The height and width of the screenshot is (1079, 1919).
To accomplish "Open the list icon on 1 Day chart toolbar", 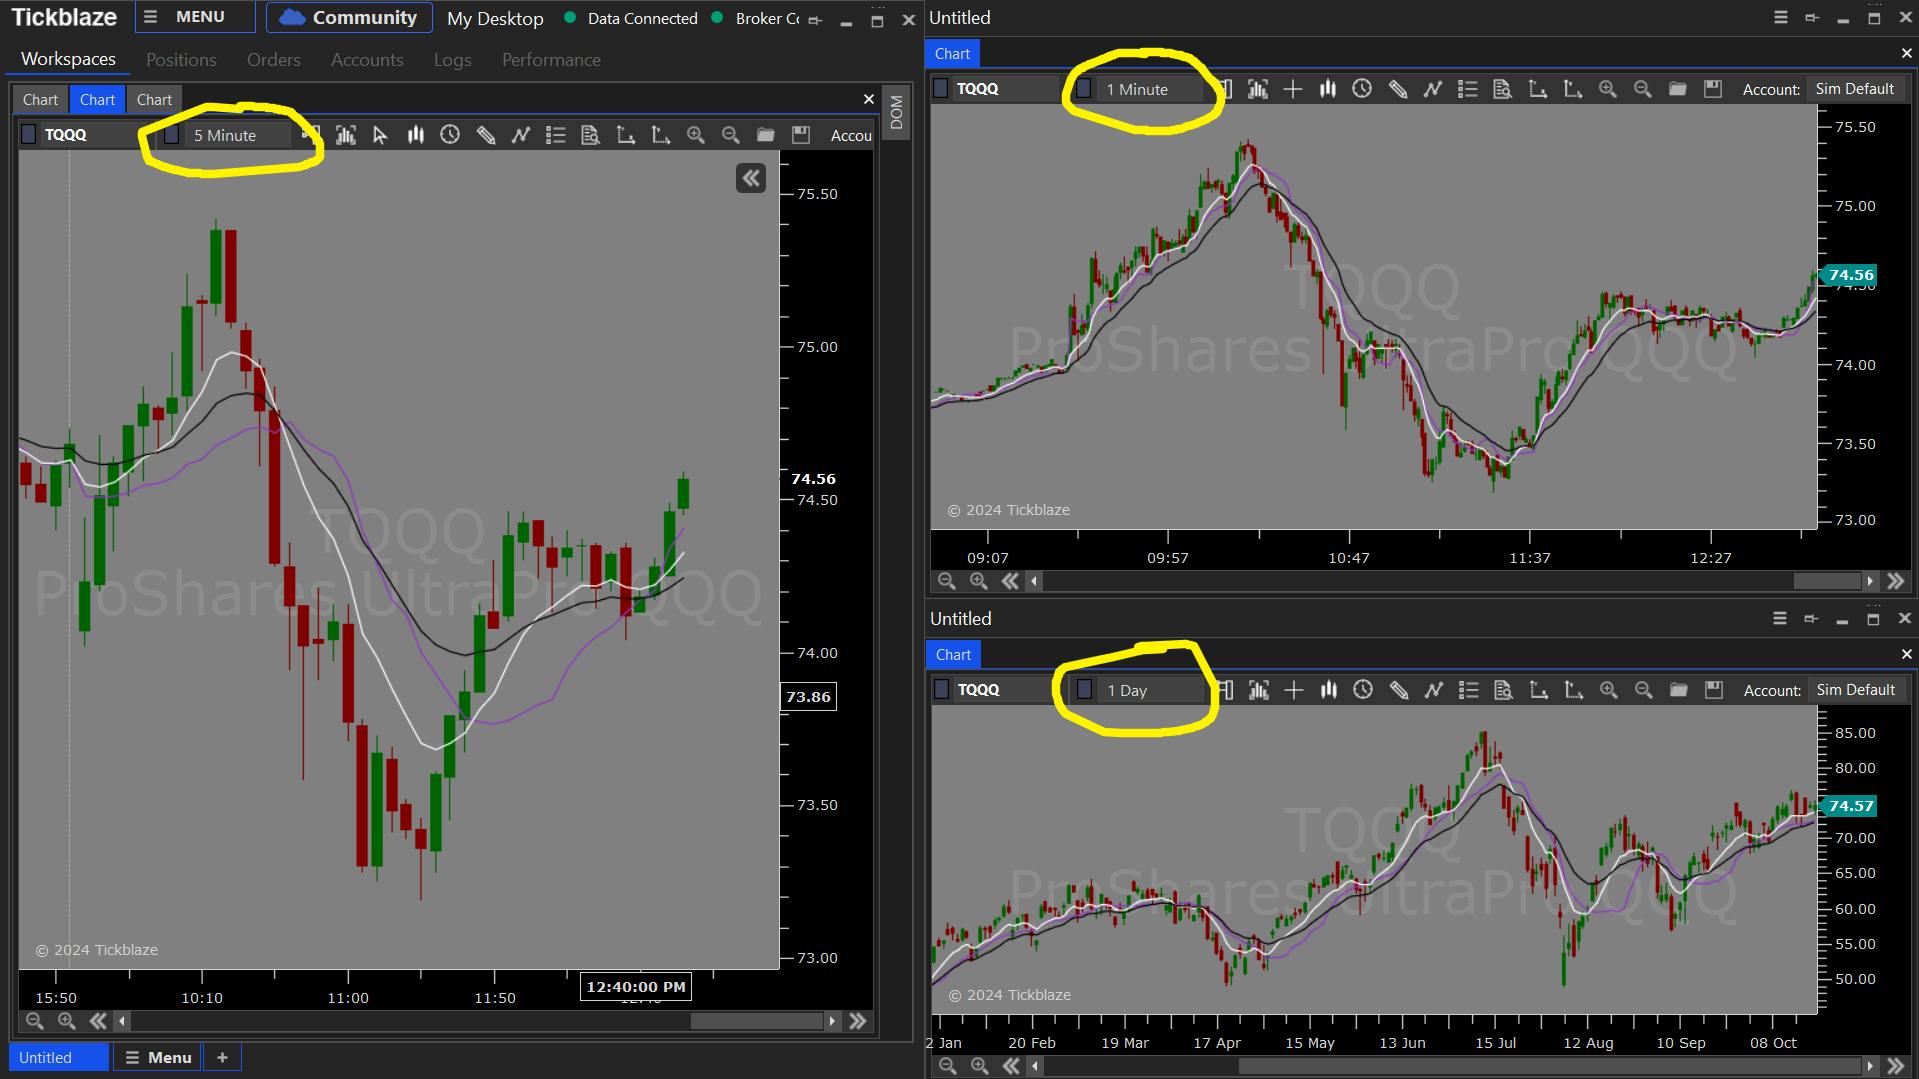I will 1468,690.
